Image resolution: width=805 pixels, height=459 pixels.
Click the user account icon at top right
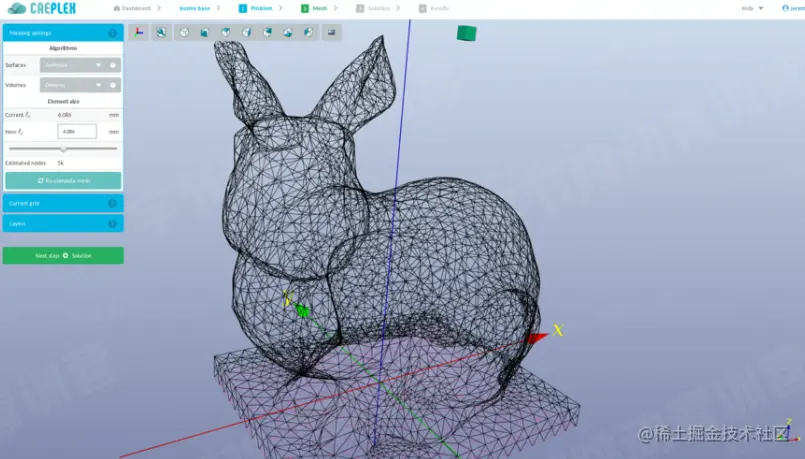[x=785, y=8]
